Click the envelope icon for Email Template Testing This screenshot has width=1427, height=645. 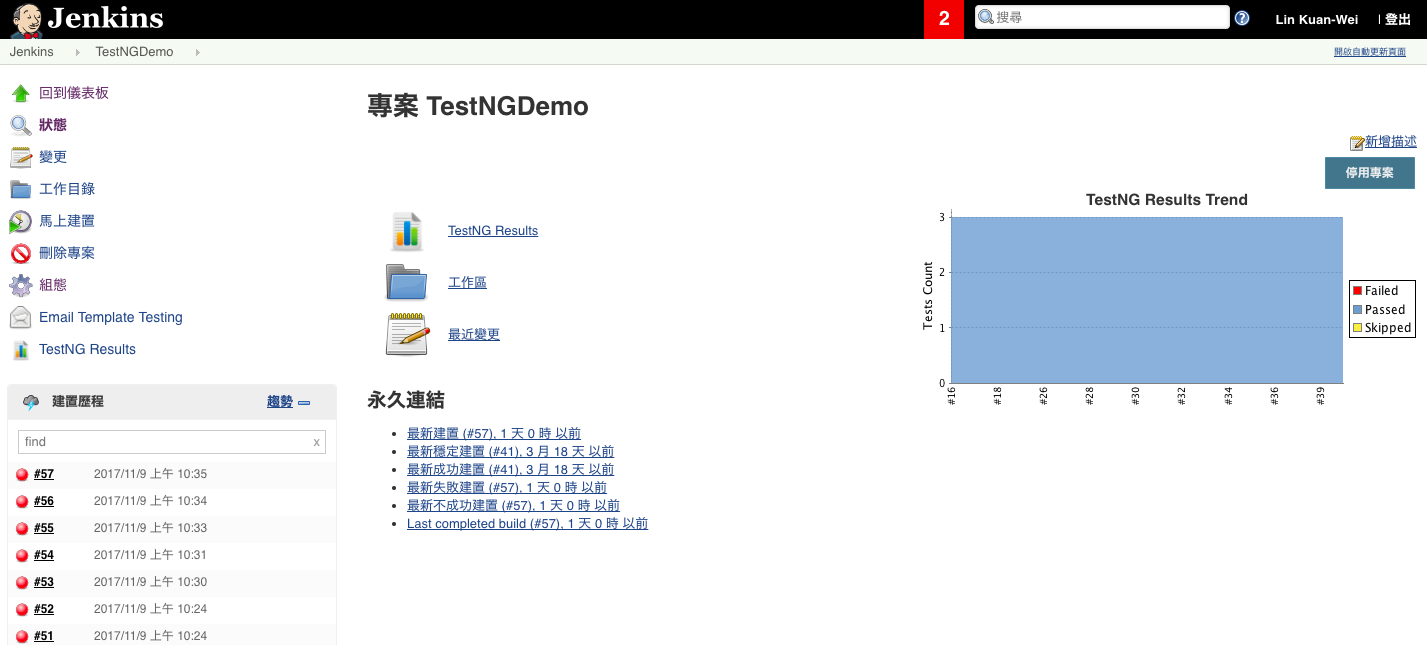(20, 317)
